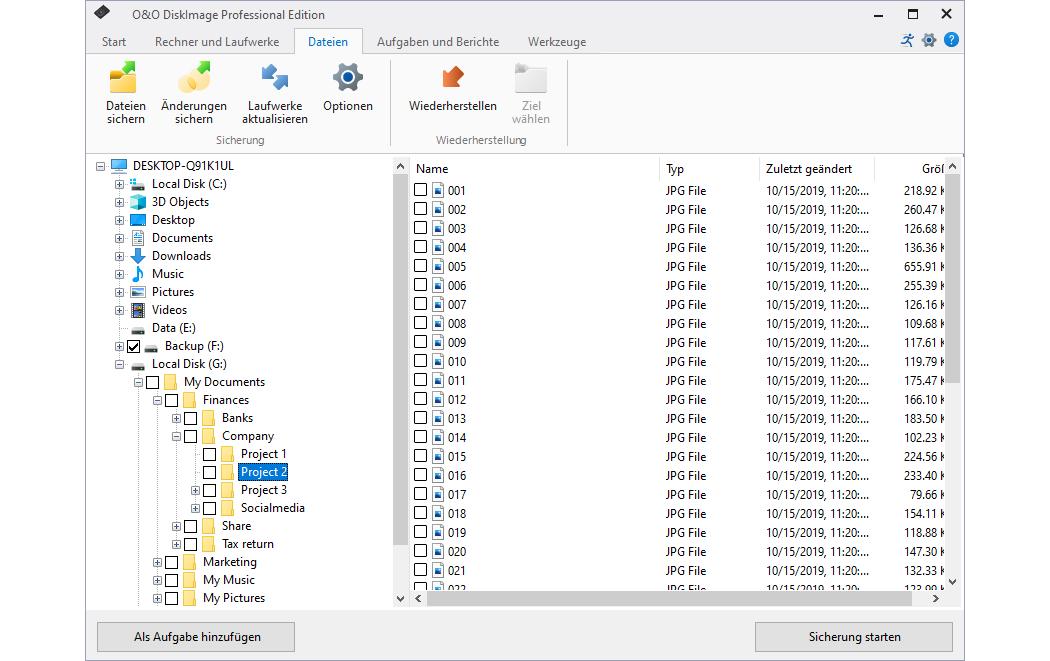Tick the checkbox for file 005
The image size is (1050, 661).
coord(420,266)
